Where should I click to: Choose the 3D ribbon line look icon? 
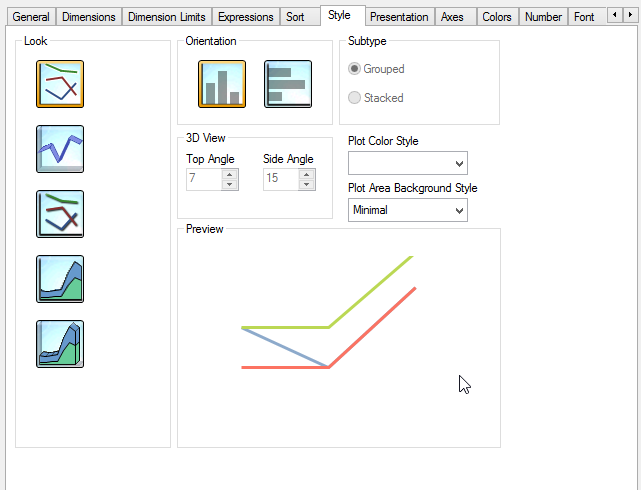pyautogui.click(x=60, y=149)
